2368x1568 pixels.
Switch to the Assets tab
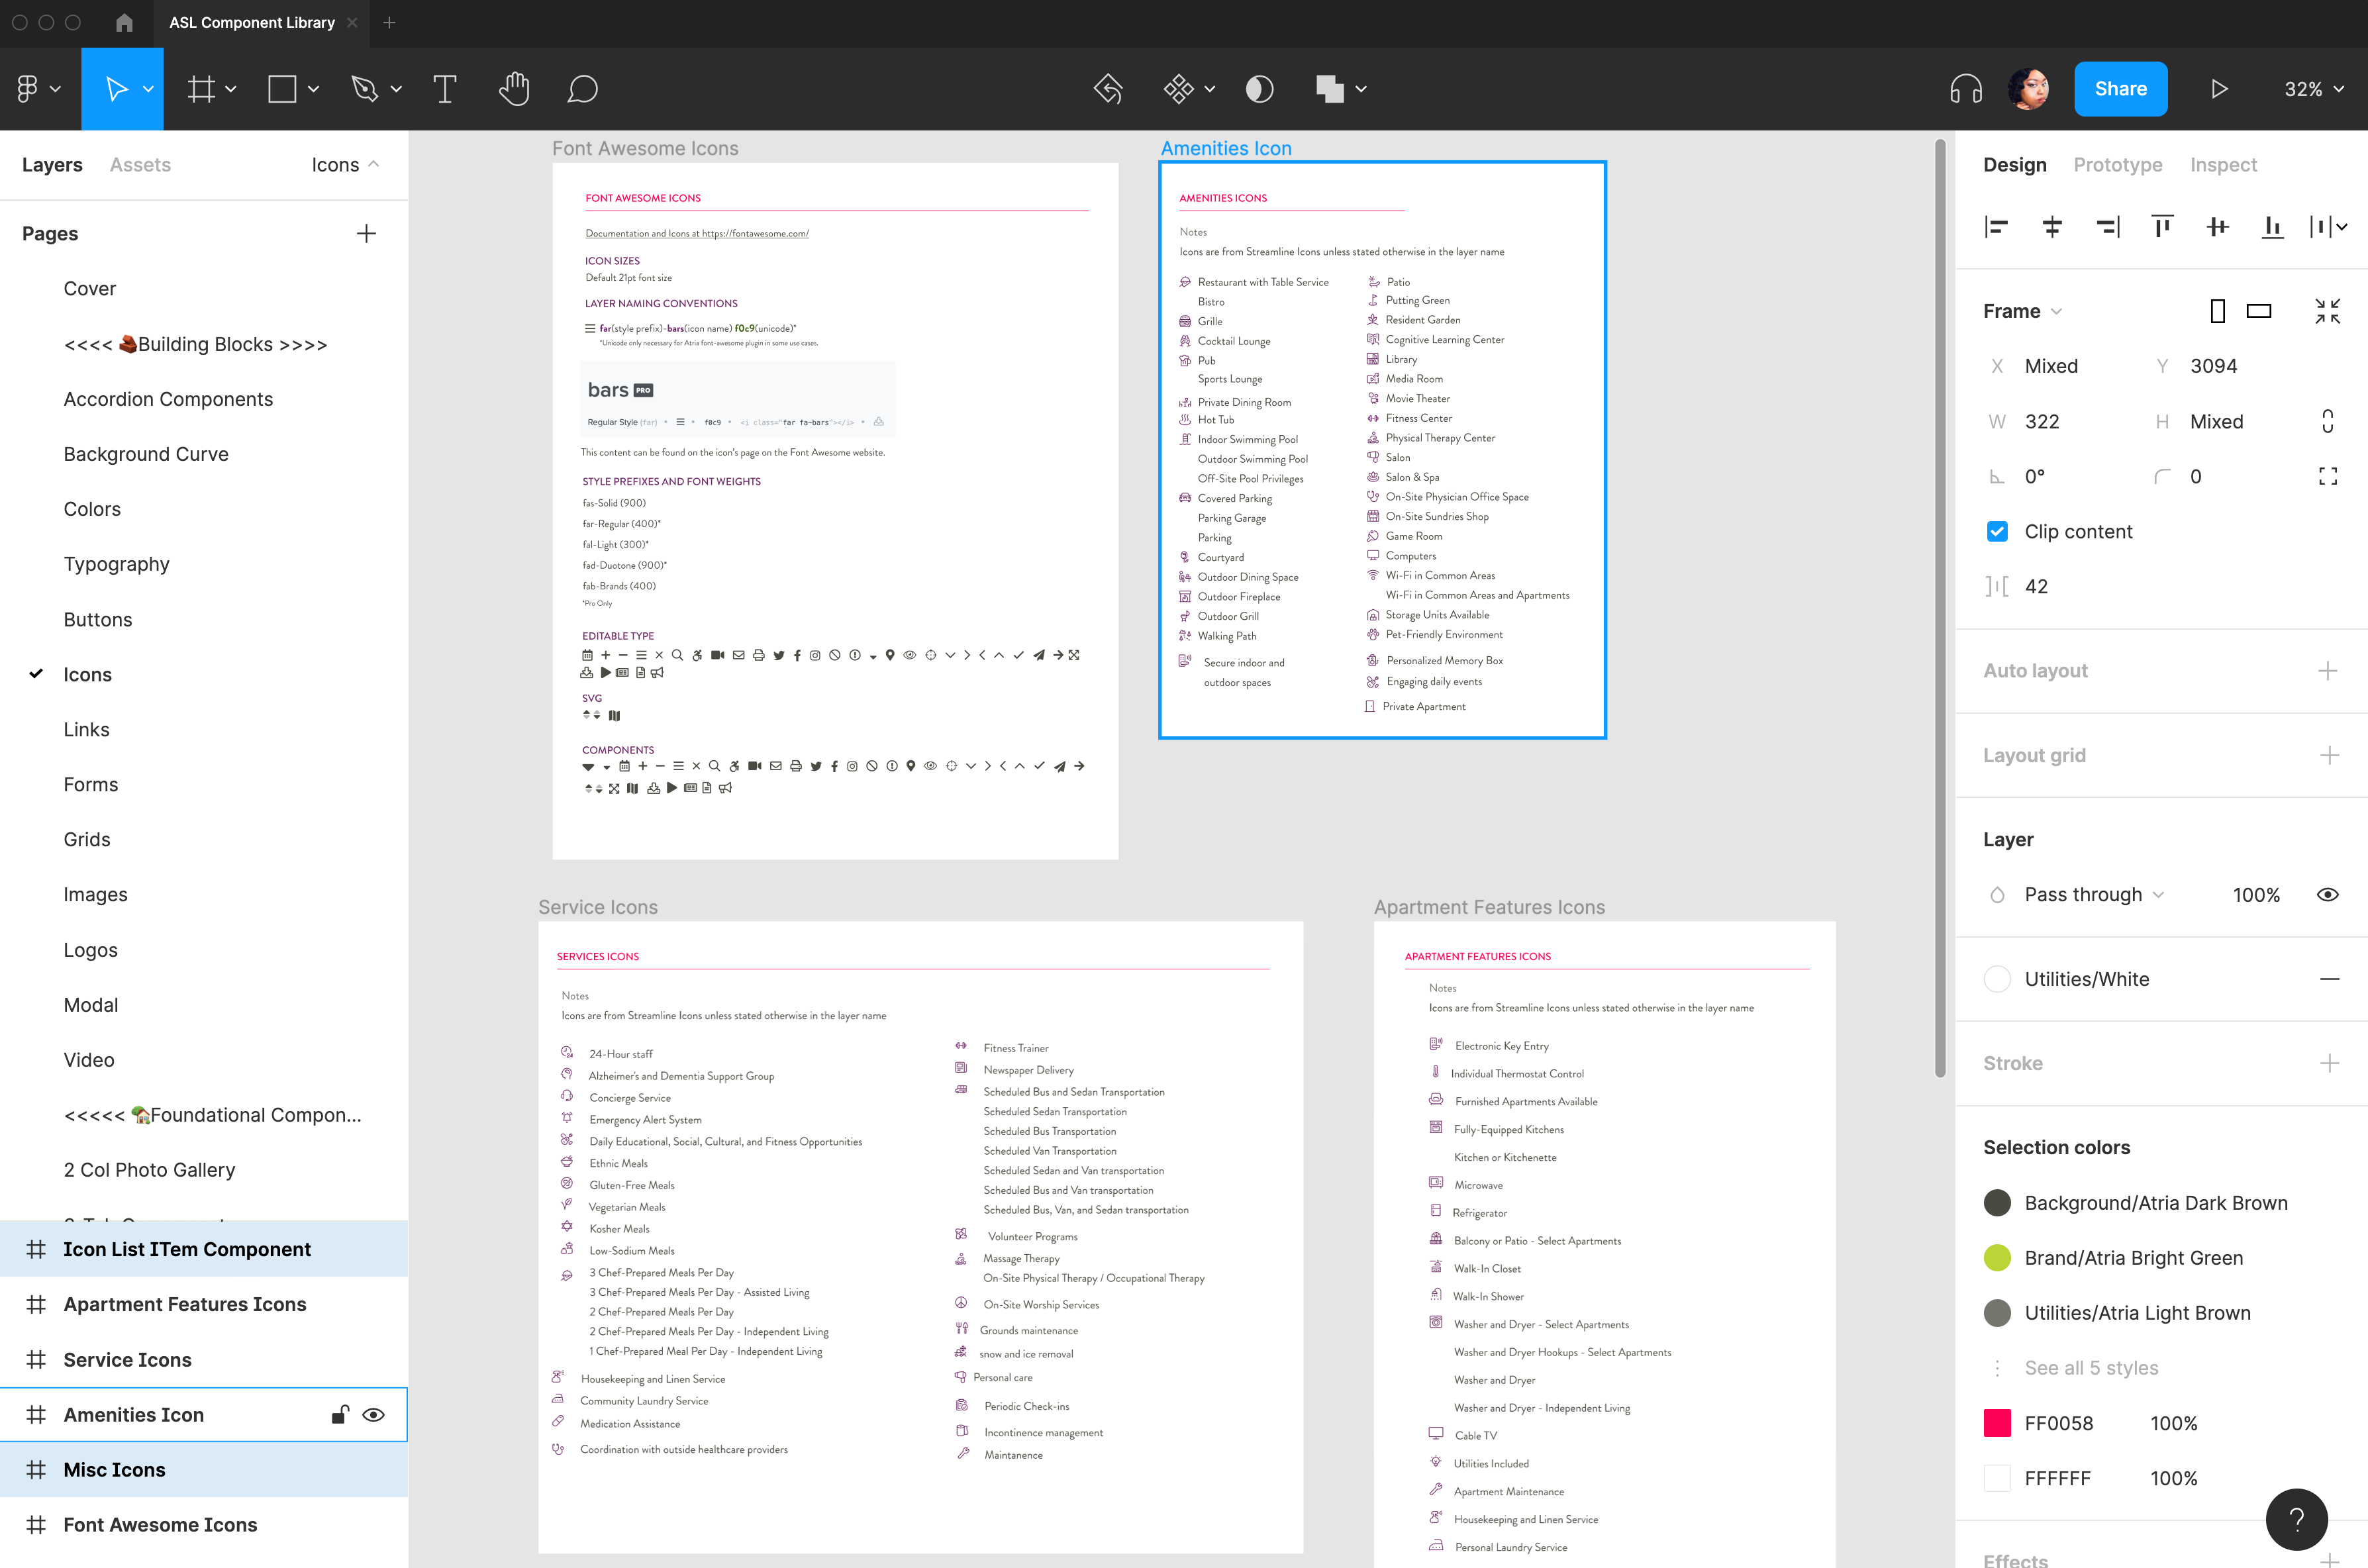click(140, 164)
